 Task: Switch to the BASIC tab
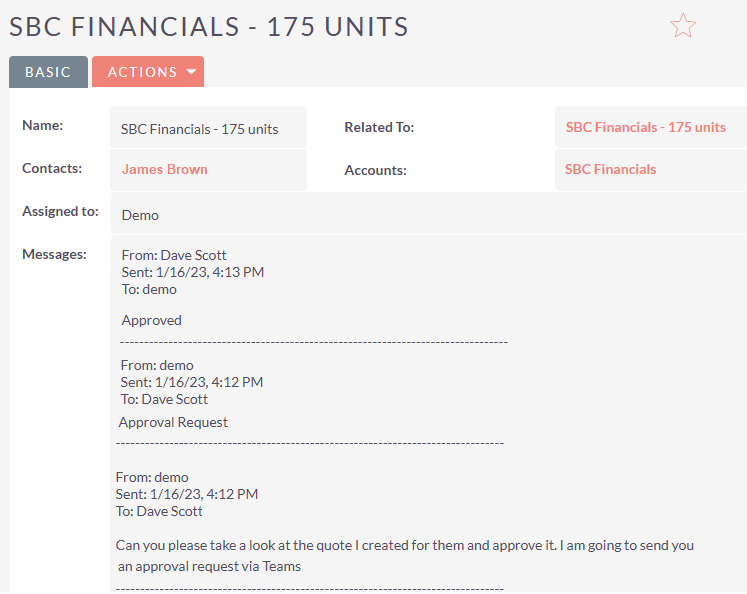pyautogui.click(x=48, y=72)
